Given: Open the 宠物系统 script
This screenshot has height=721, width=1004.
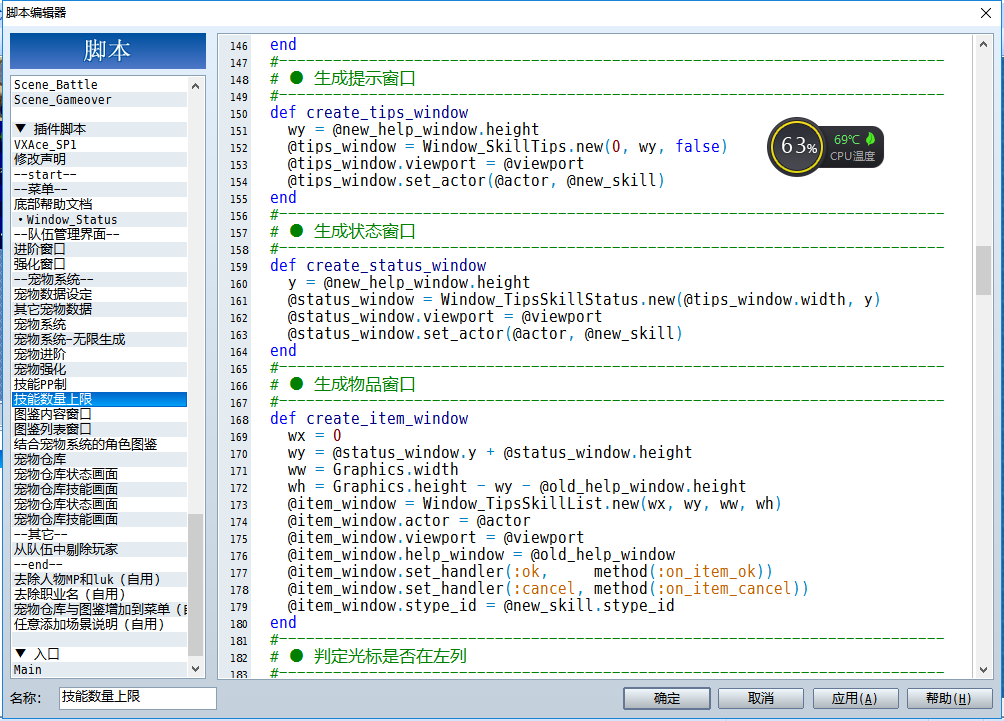Looking at the screenshot, I should point(40,324).
